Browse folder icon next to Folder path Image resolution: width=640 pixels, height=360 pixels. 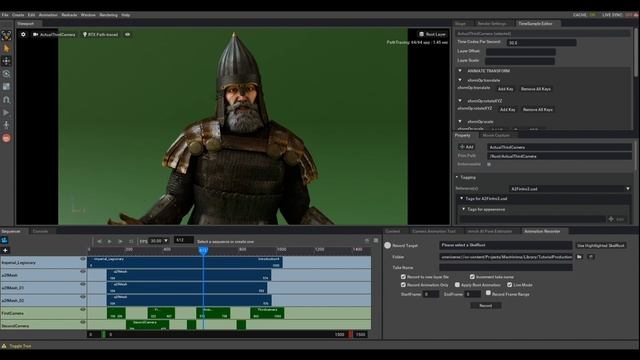tap(580, 257)
